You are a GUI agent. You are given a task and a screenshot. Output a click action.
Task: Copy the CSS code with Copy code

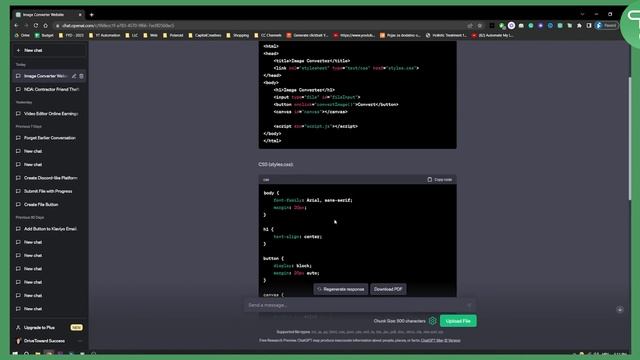440,180
